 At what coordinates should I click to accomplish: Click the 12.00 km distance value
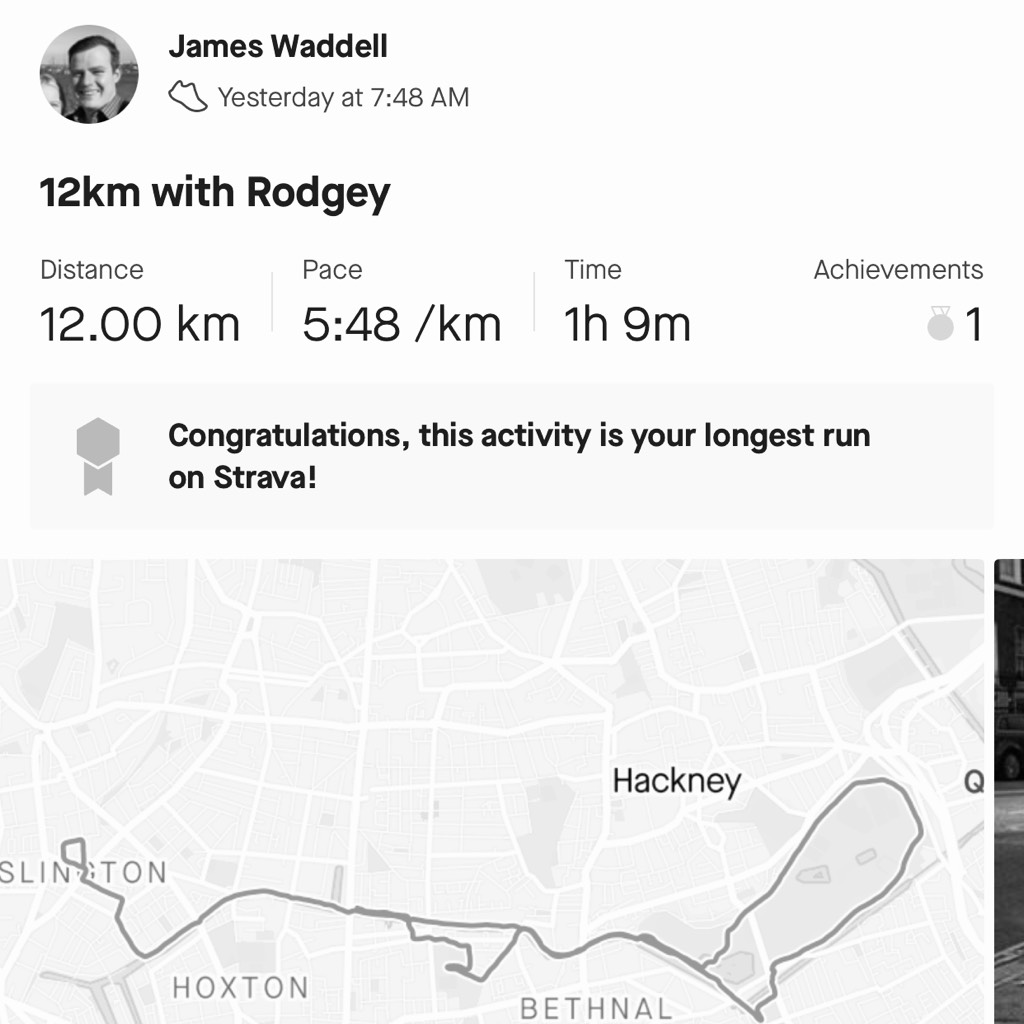click(140, 325)
